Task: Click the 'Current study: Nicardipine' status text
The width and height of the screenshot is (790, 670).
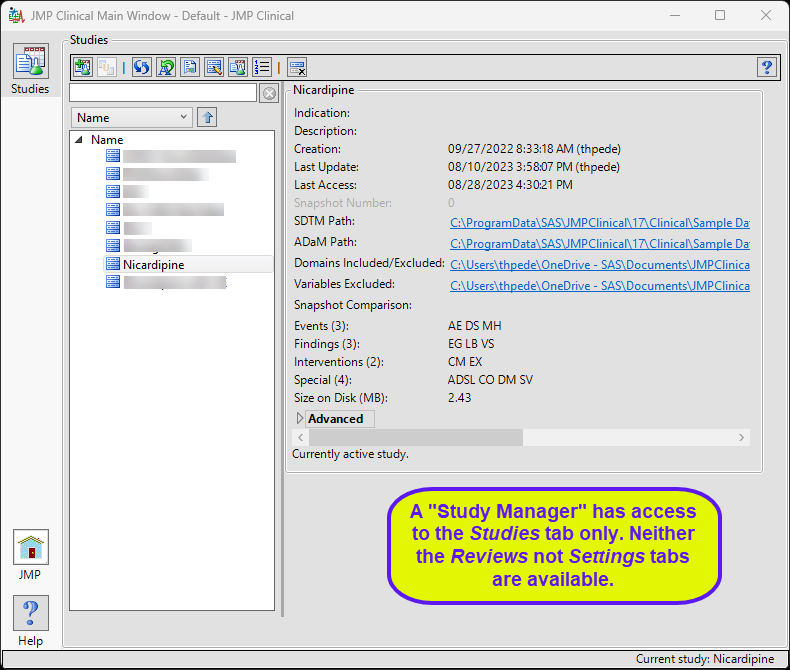Action: (x=705, y=659)
